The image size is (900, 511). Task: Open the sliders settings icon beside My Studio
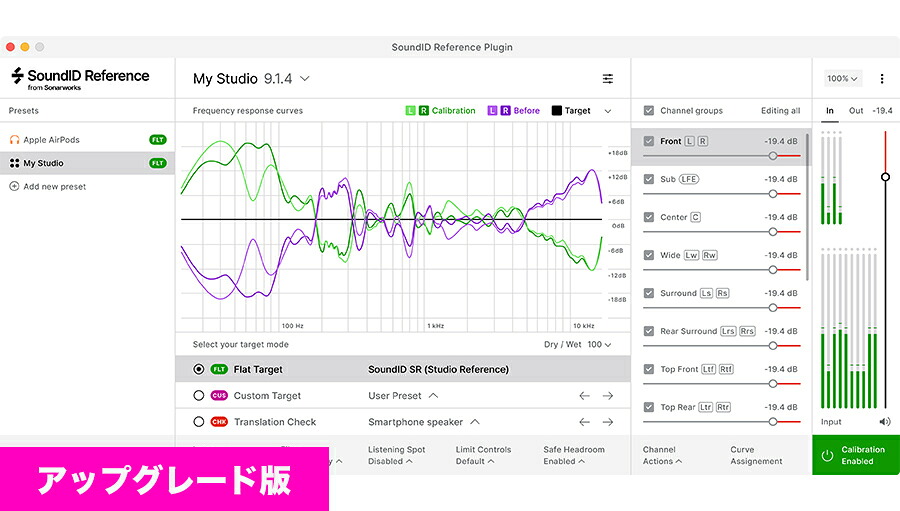click(x=608, y=79)
